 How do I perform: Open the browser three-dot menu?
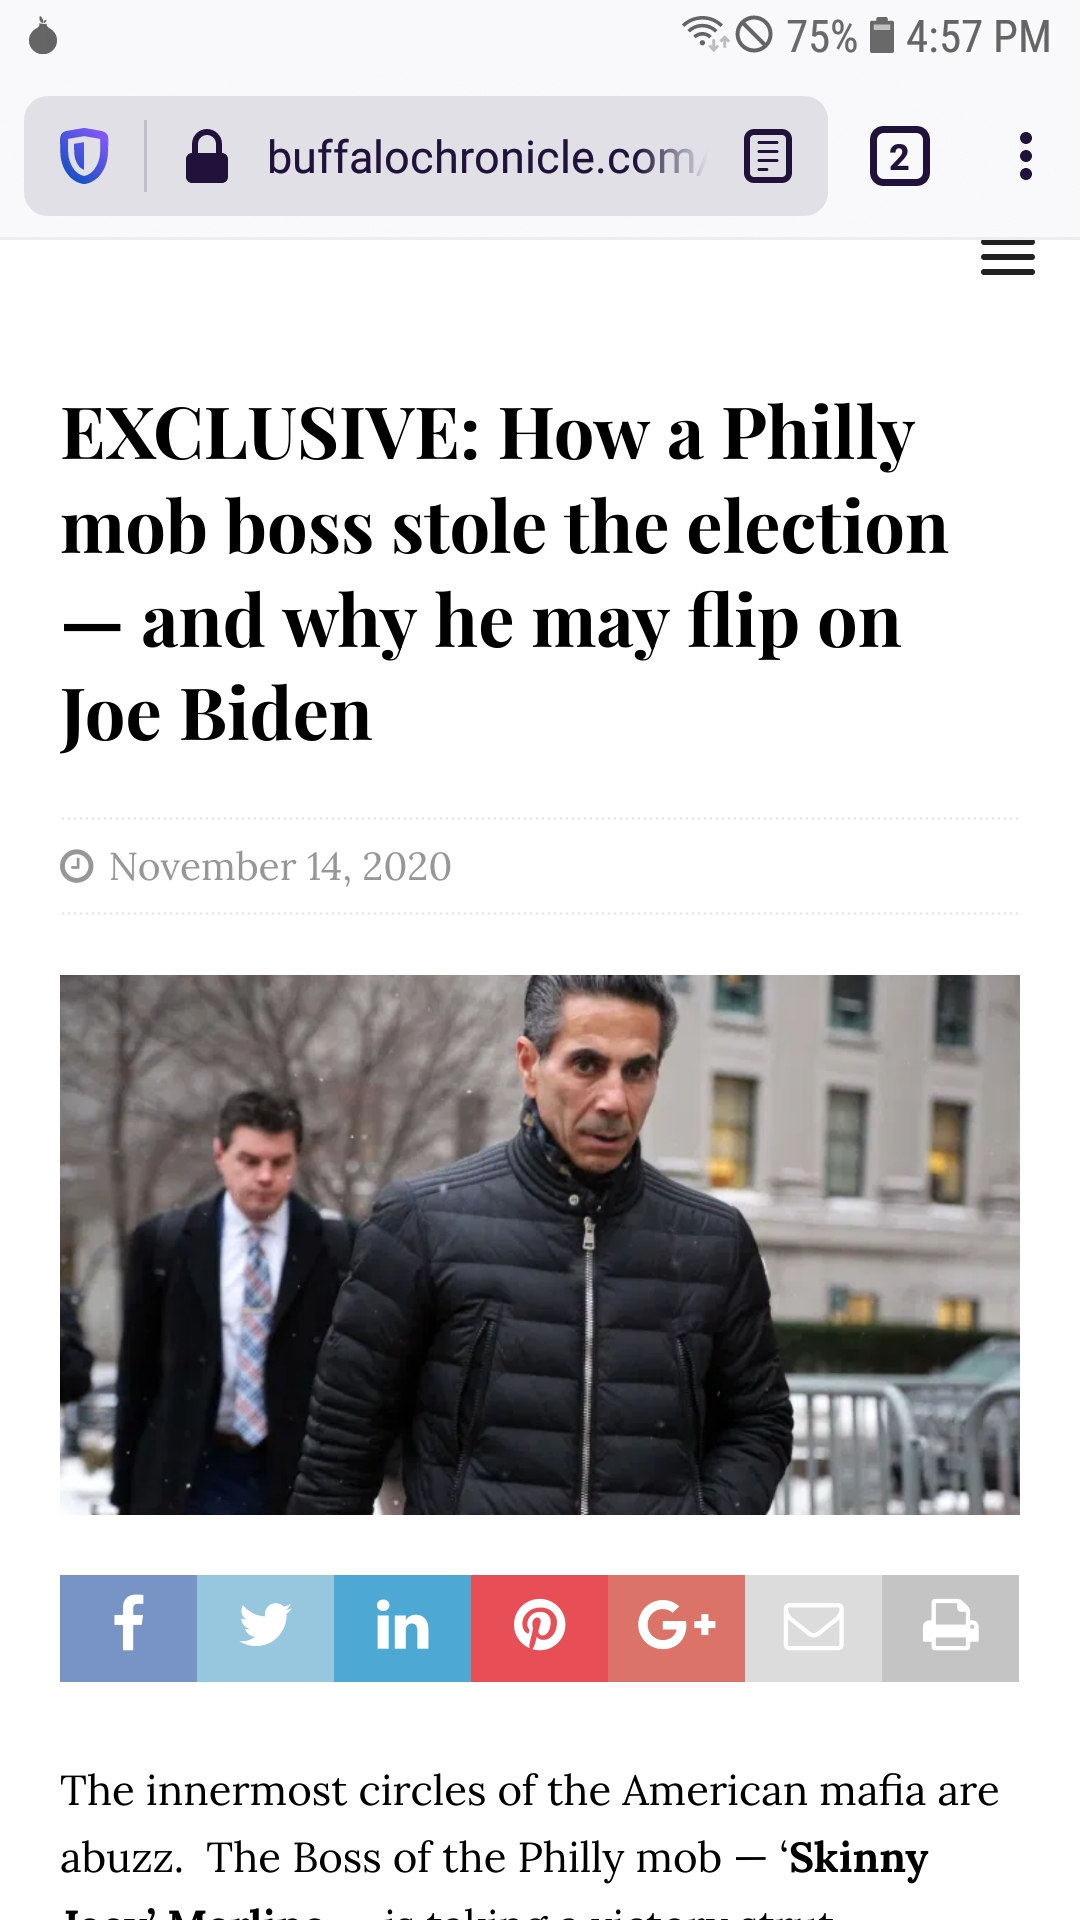(1025, 157)
